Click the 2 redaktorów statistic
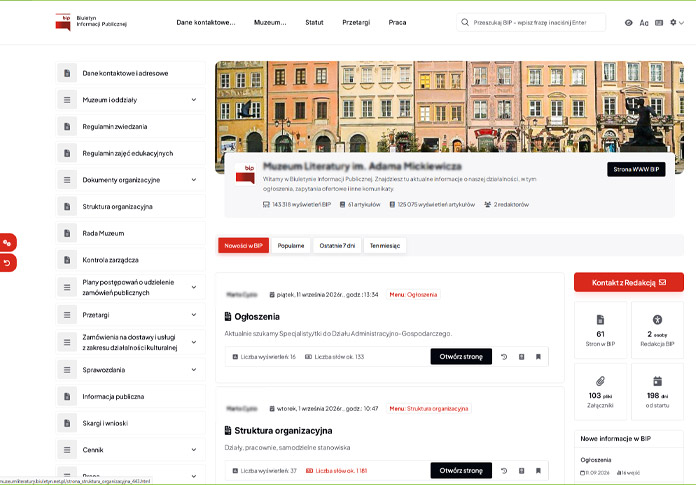 point(506,205)
